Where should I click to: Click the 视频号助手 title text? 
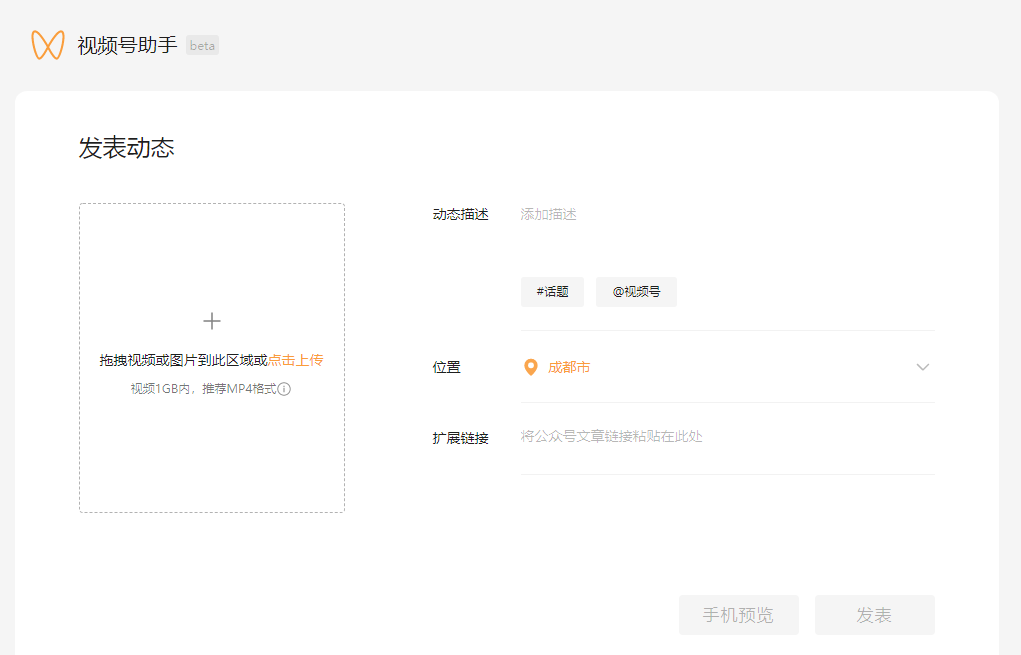point(127,45)
